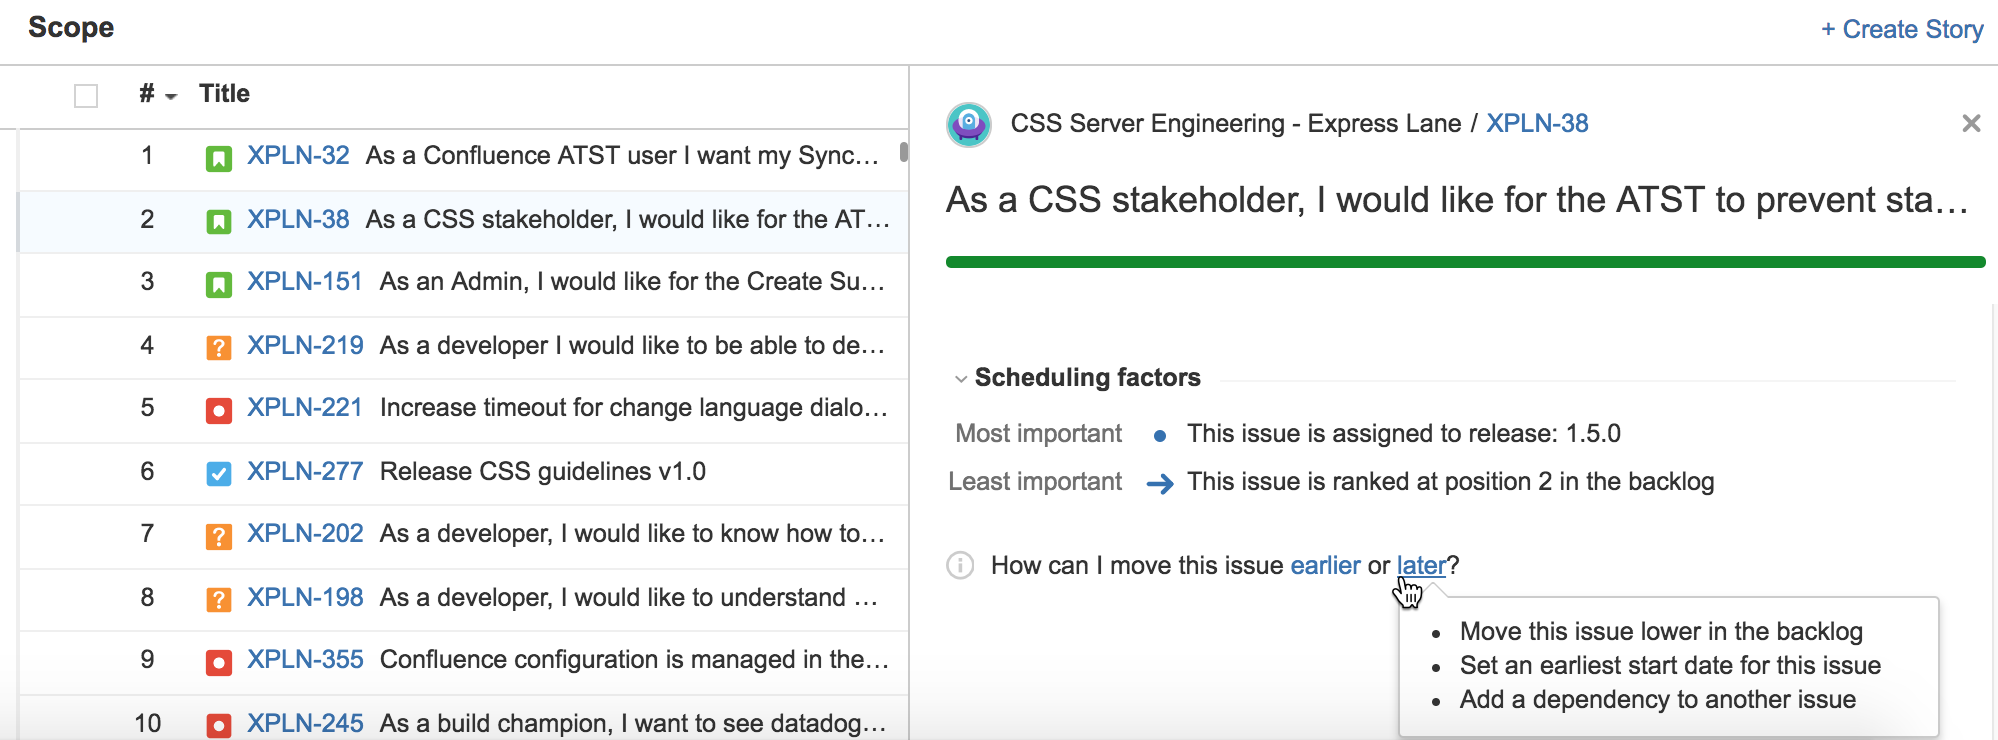Select row 'Increase timeout for change language dialo…'
The height and width of the screenshot is (740, 1998).
(x=463, y=410)
